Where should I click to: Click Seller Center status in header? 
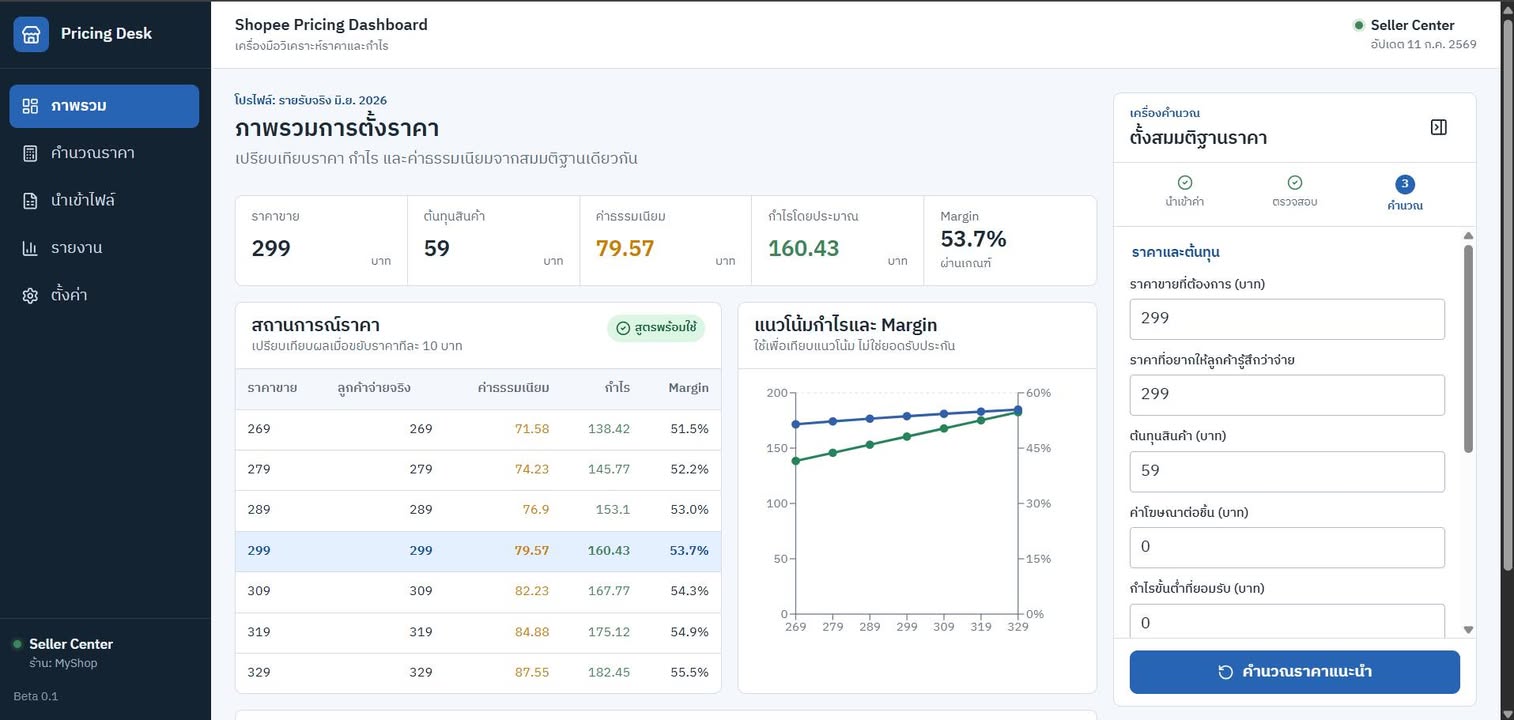pos(1404,25)
